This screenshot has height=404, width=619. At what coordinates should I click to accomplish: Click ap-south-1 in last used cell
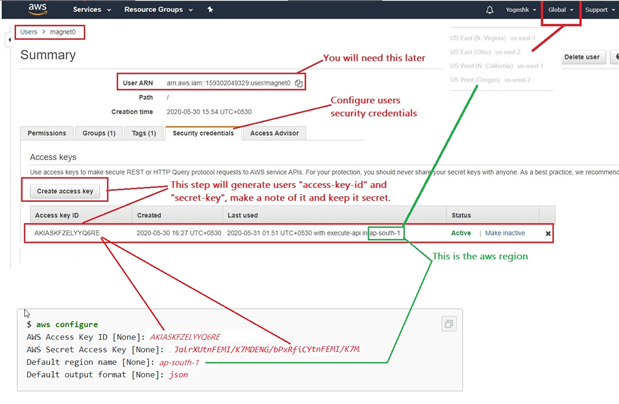click(385, 233)
